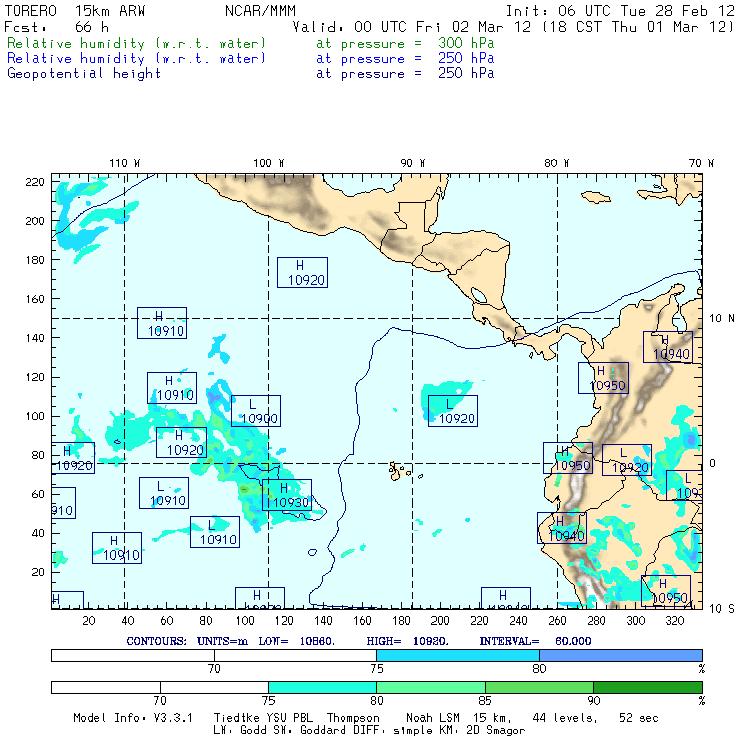Click the 'CONTOURS: UNITS=m' caption
Image resolution: width=740 pixels, height=740 pixels.
coord(187,641)
